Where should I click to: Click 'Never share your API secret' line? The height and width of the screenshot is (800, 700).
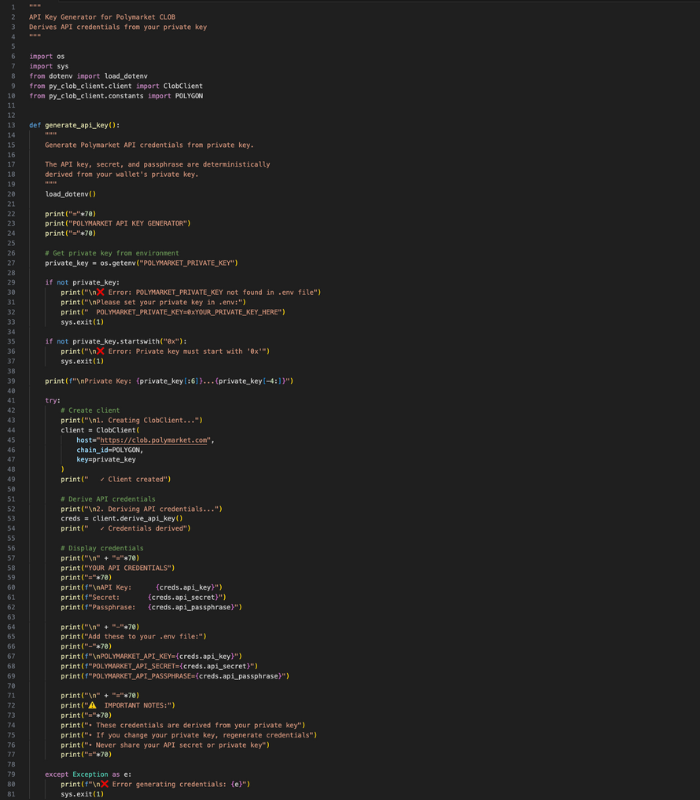(x=165, y=745)
